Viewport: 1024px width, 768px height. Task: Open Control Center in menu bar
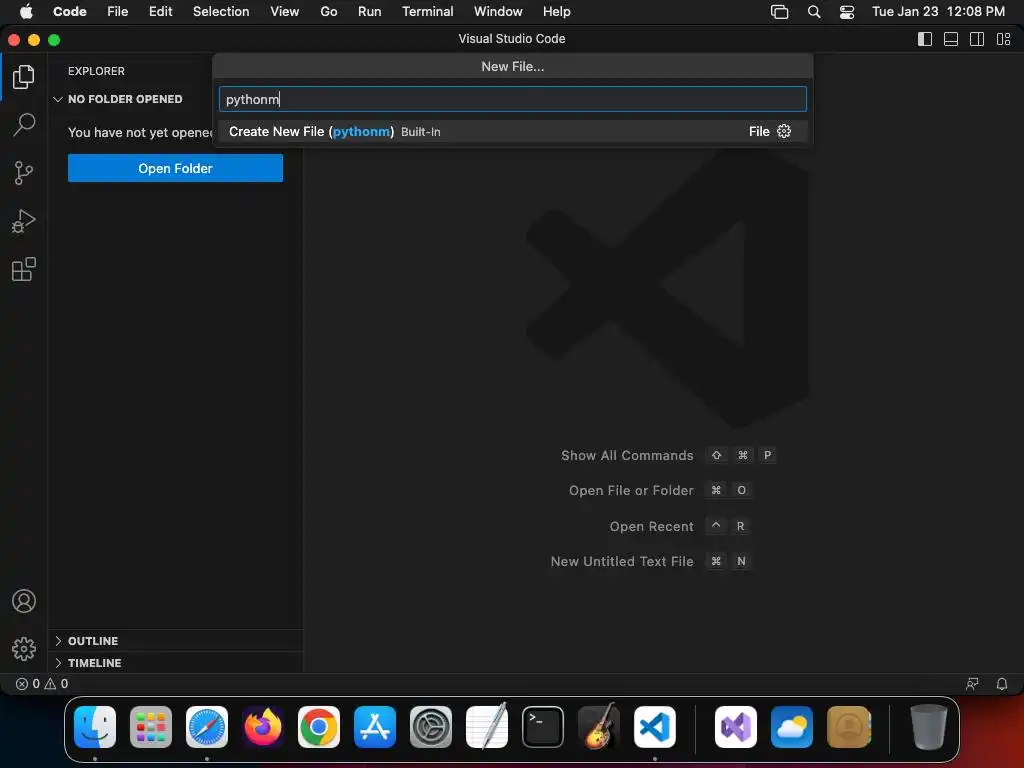847,12
